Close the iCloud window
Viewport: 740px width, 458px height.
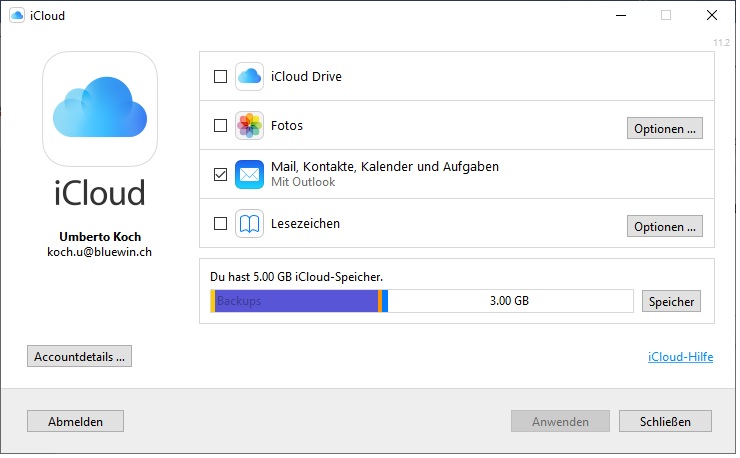pyautogui.click(x=712, y=15)
